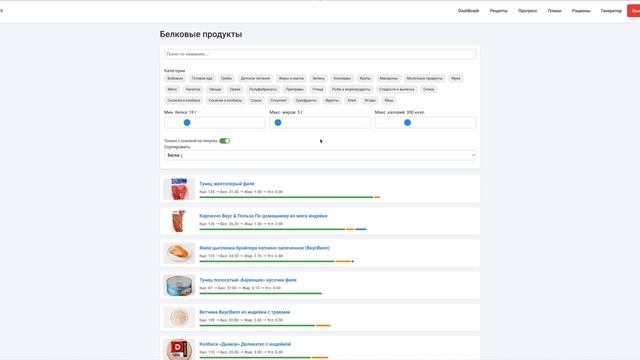Click the turkey ham ВкусВилл product image
Viewport: 640px width, 360px height.
point(179,317)
